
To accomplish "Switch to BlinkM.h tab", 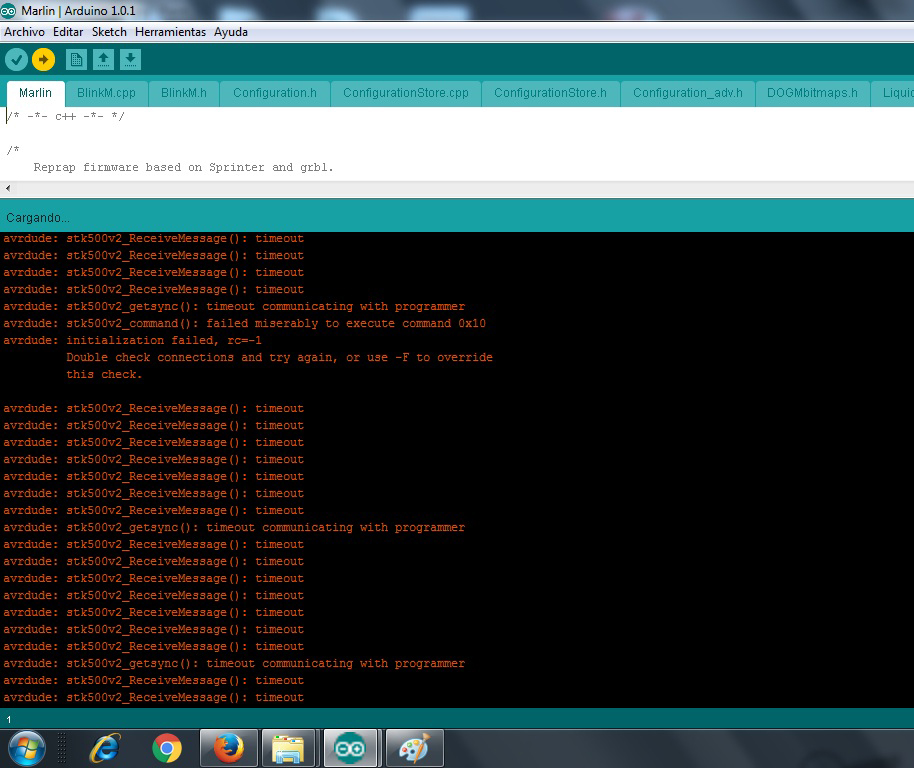I will click(x=184, y=93).
